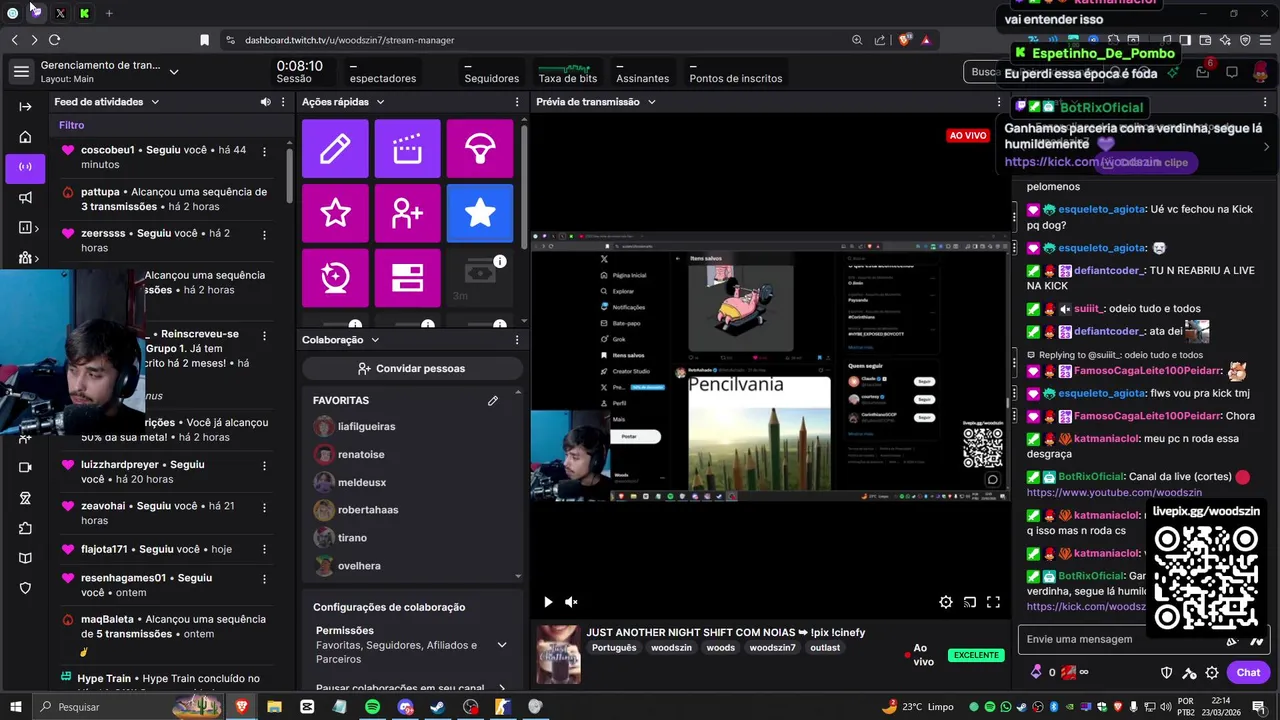This screenshot has width=1280, height=720.
Task: Open options for luizzhardpreyer follow event
Action: (264, 465)
